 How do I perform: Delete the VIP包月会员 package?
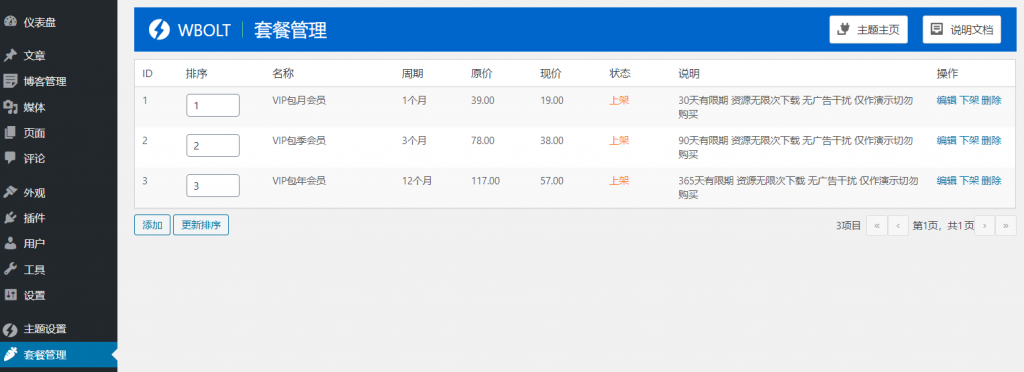point(991,101)
